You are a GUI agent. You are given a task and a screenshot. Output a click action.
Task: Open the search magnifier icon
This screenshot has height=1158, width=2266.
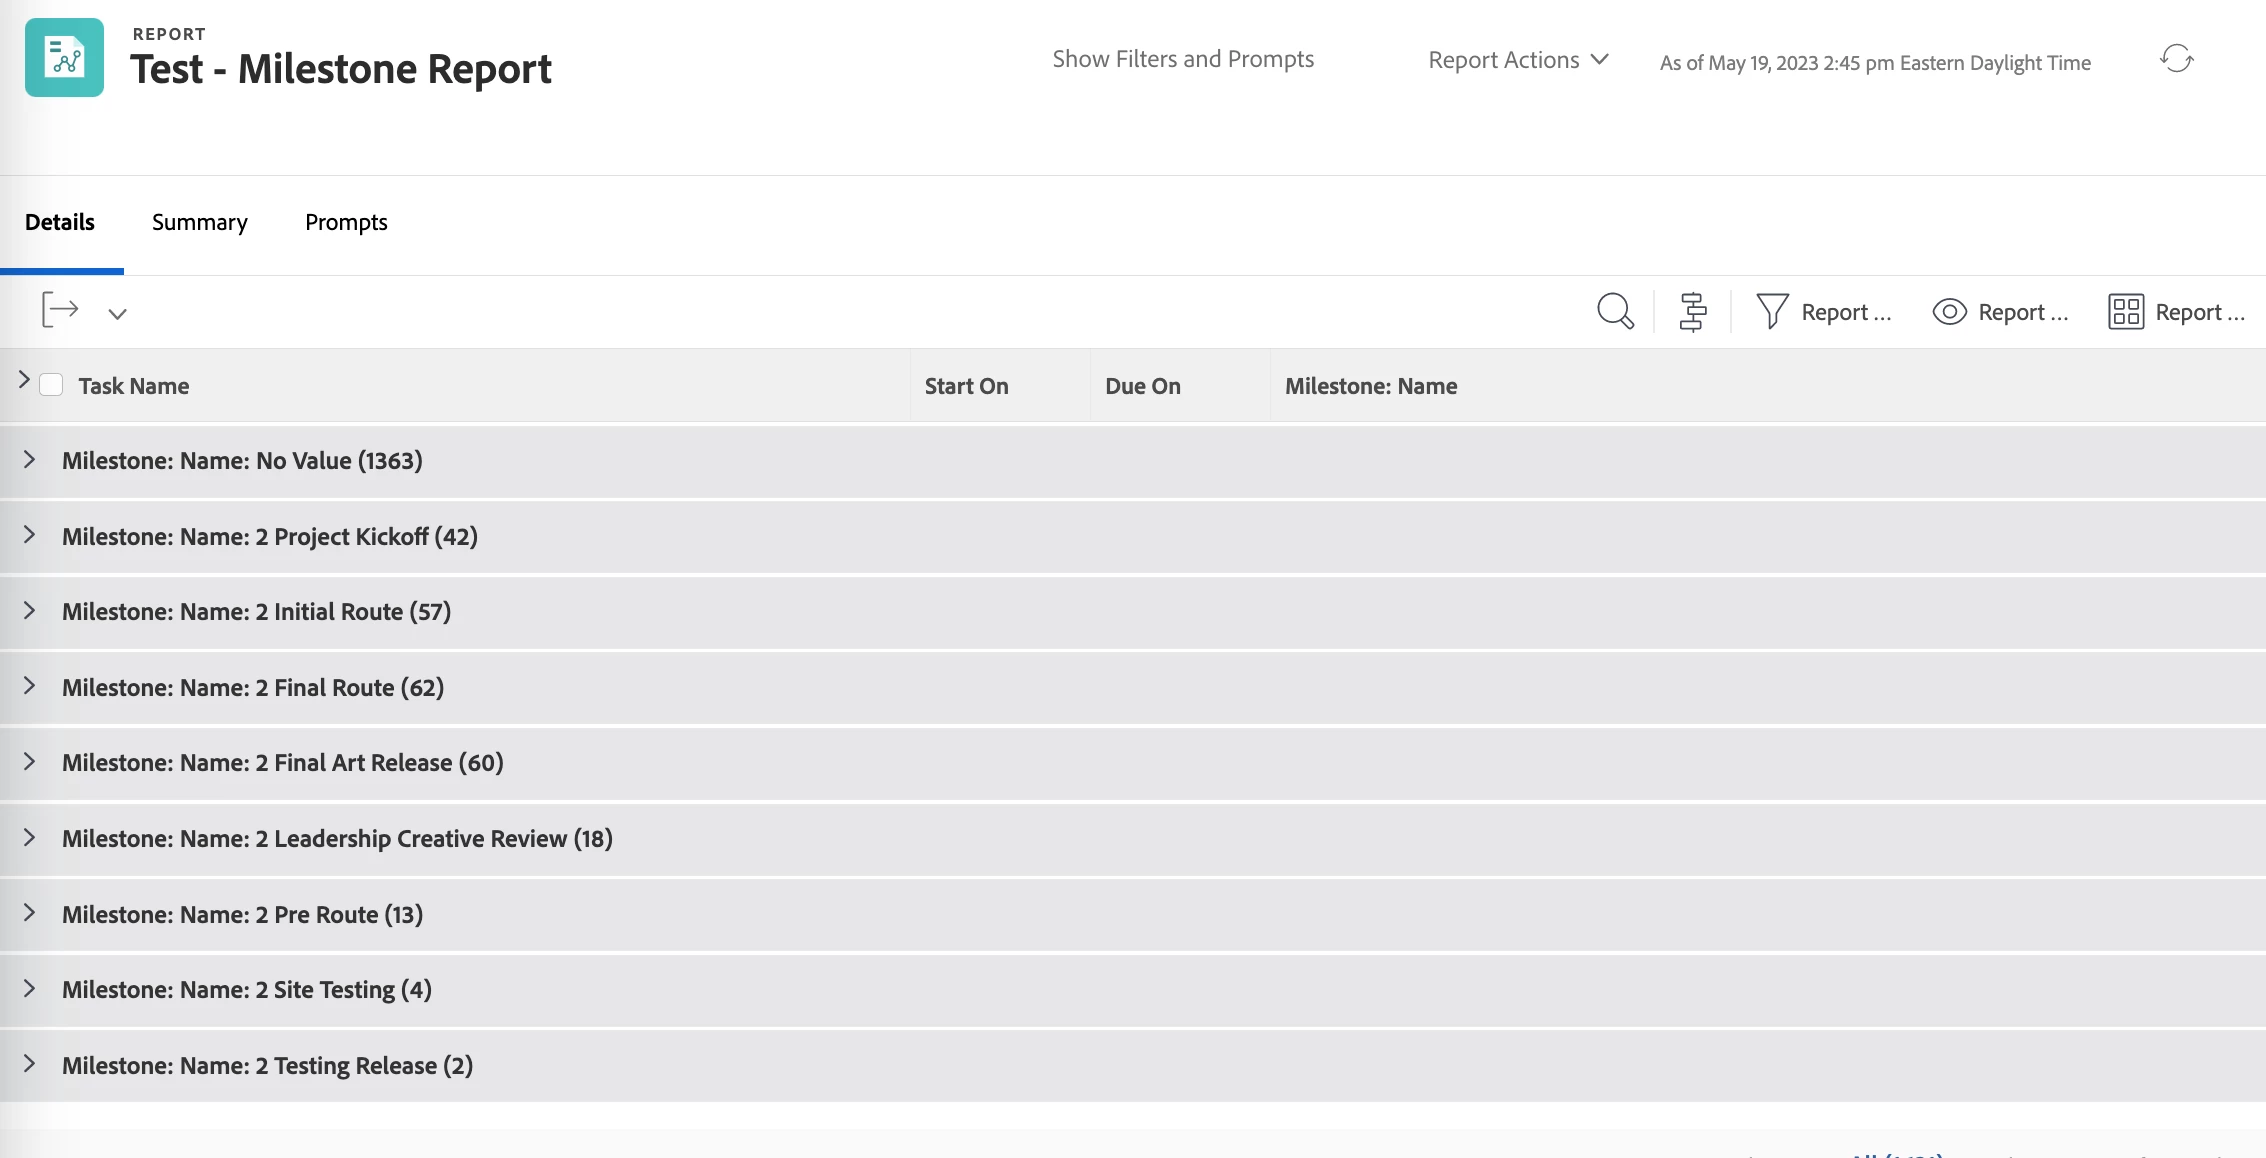tap(1615, 312)
